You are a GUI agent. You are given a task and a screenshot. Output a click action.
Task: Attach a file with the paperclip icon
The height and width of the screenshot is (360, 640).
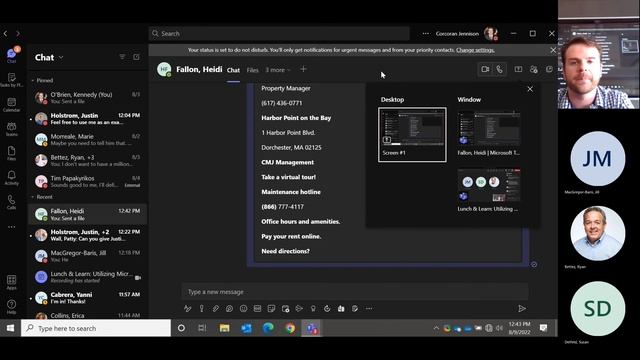pos(216,309)
